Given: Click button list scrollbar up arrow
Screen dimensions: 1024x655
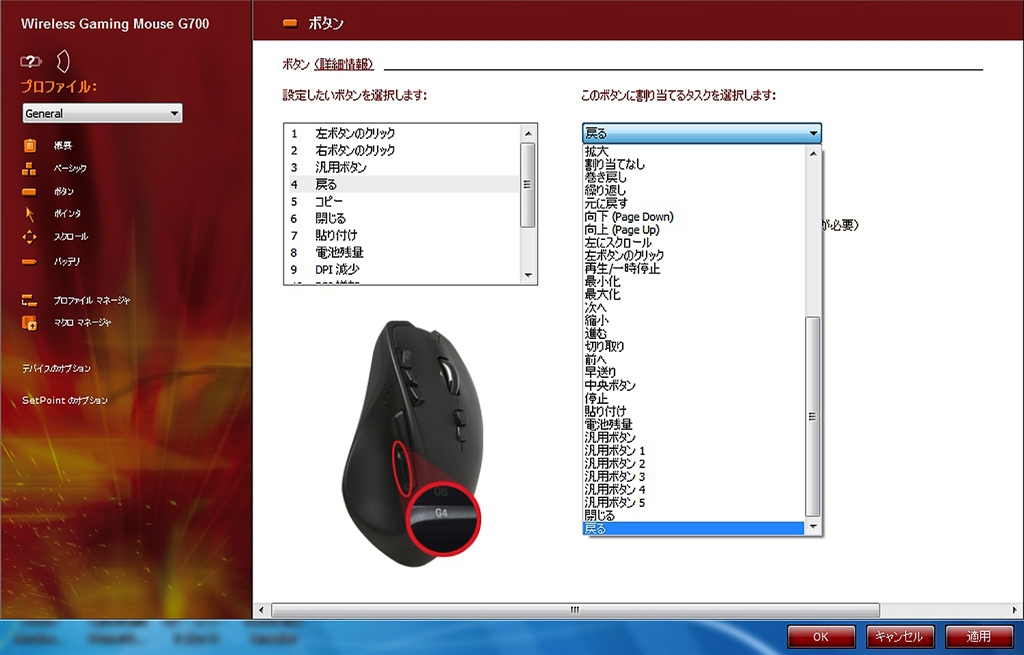Looking at the screenshot, I should (x=528, y=133).
